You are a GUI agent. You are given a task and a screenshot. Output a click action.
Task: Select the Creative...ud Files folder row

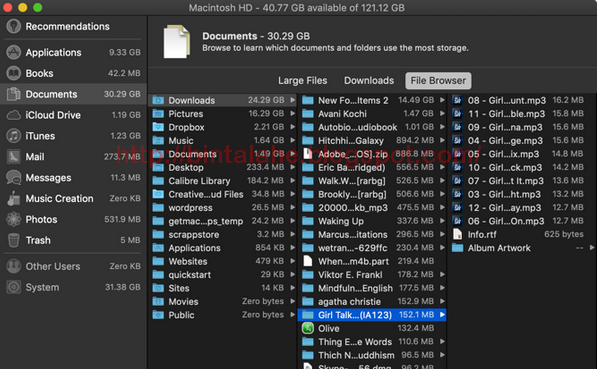coord(223,194)
